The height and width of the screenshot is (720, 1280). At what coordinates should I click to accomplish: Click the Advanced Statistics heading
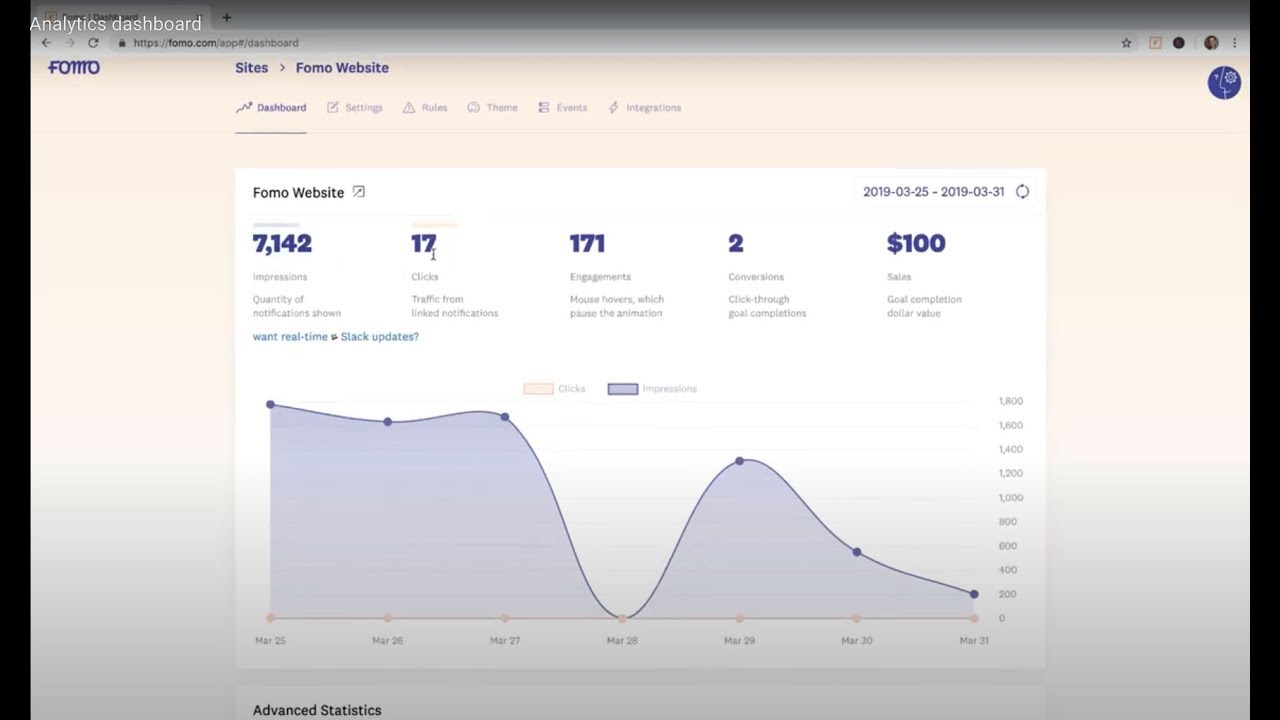coord(317,710)
